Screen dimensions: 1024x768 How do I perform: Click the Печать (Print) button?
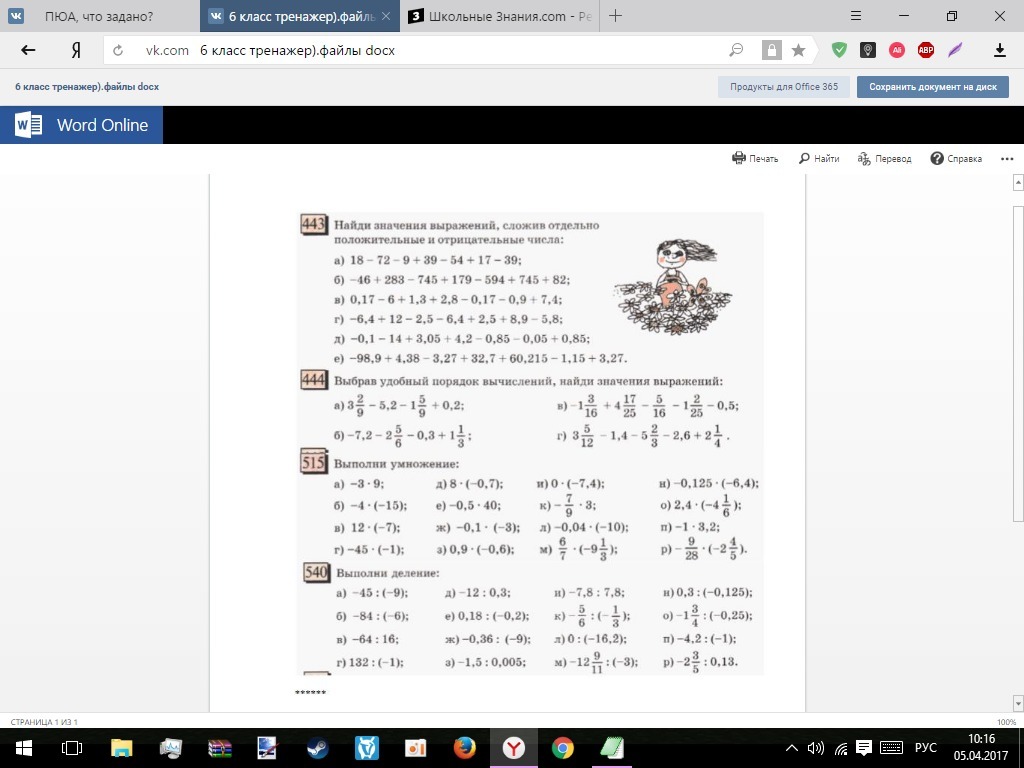click(755, 159)
